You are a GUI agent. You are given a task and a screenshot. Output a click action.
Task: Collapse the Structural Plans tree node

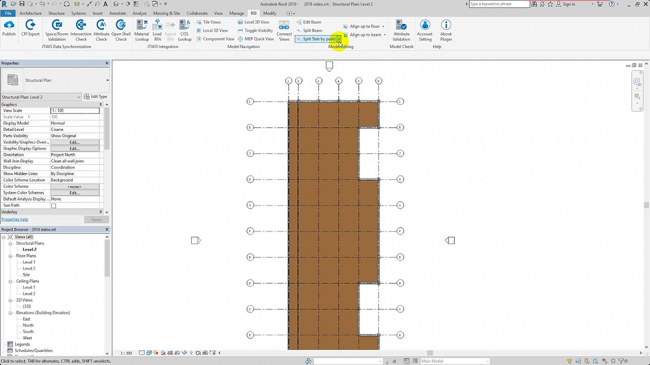pos(10,243)
